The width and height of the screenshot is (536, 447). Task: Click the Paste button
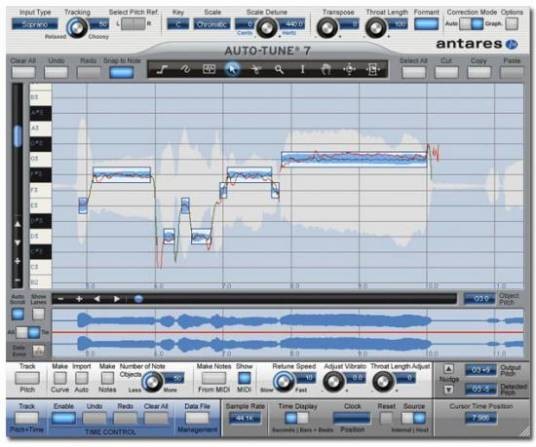(x=512, y=72)
